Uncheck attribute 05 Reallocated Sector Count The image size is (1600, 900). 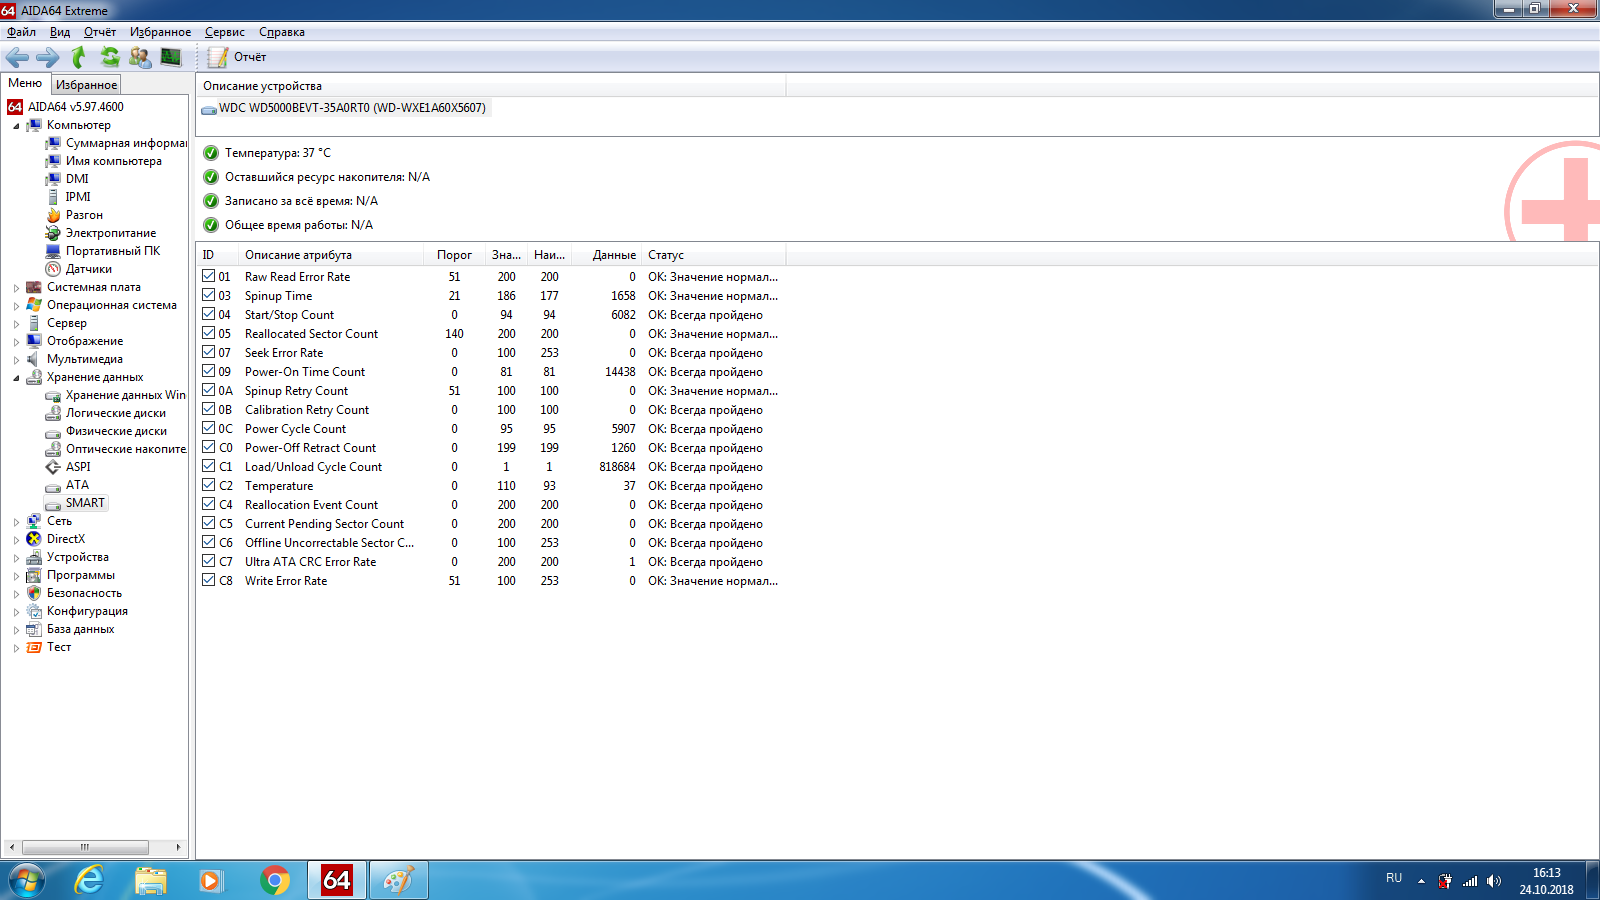pyautogui.click(x=209, y=333)
